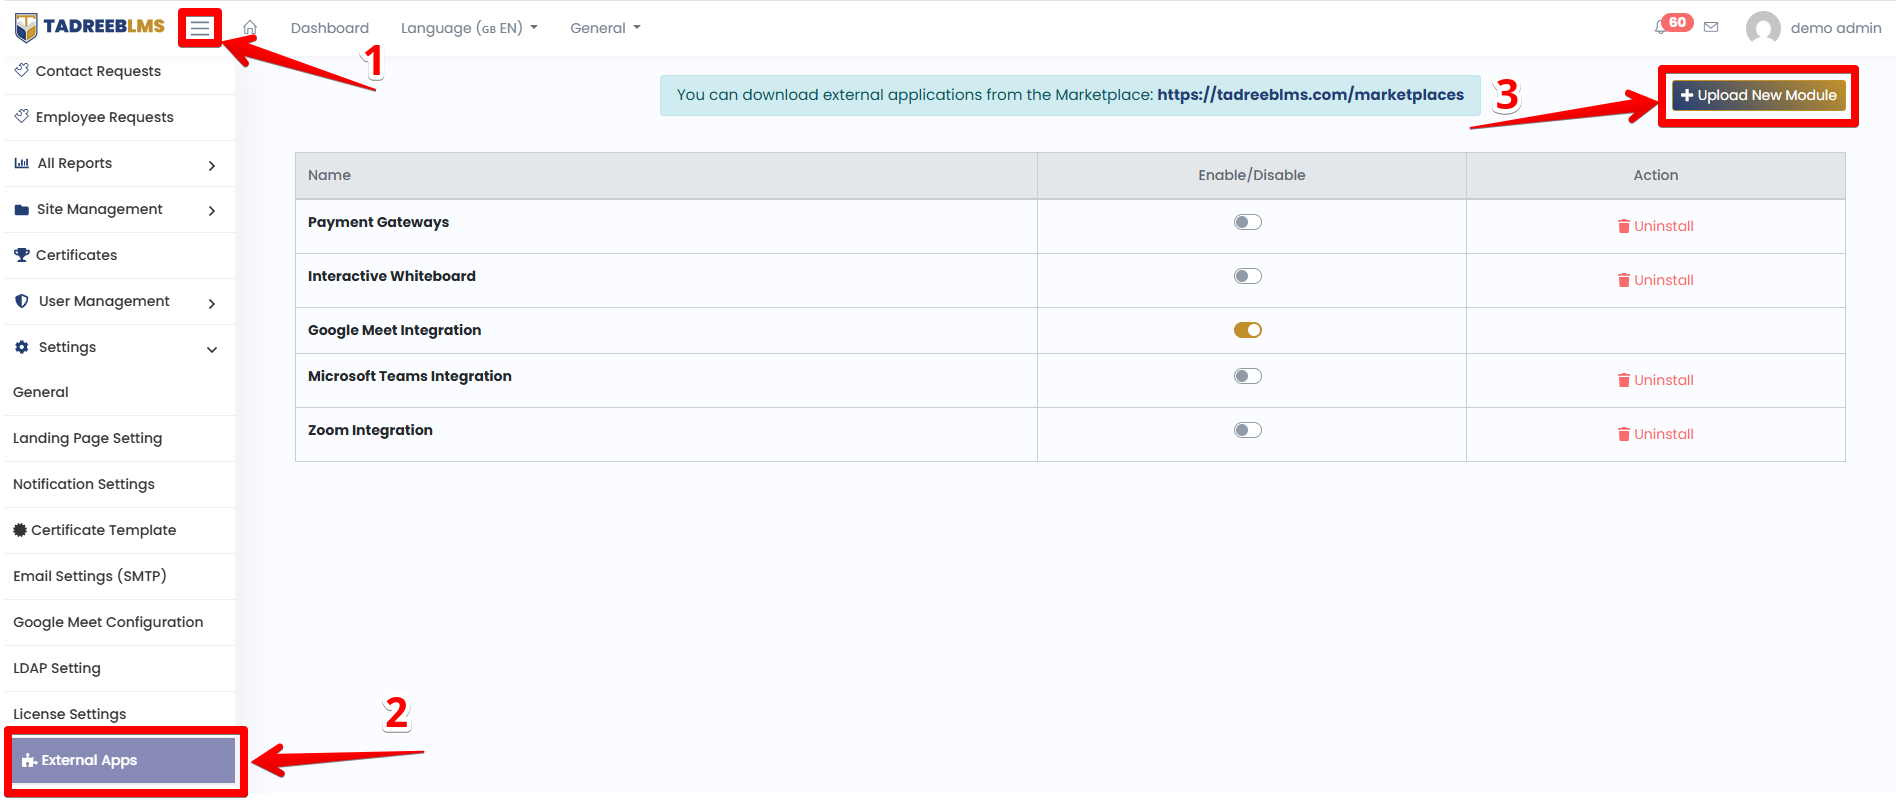Open Notification Settings
This screenshot has height=802, width=1896.
pyautogui.click(x=84, y=484)
